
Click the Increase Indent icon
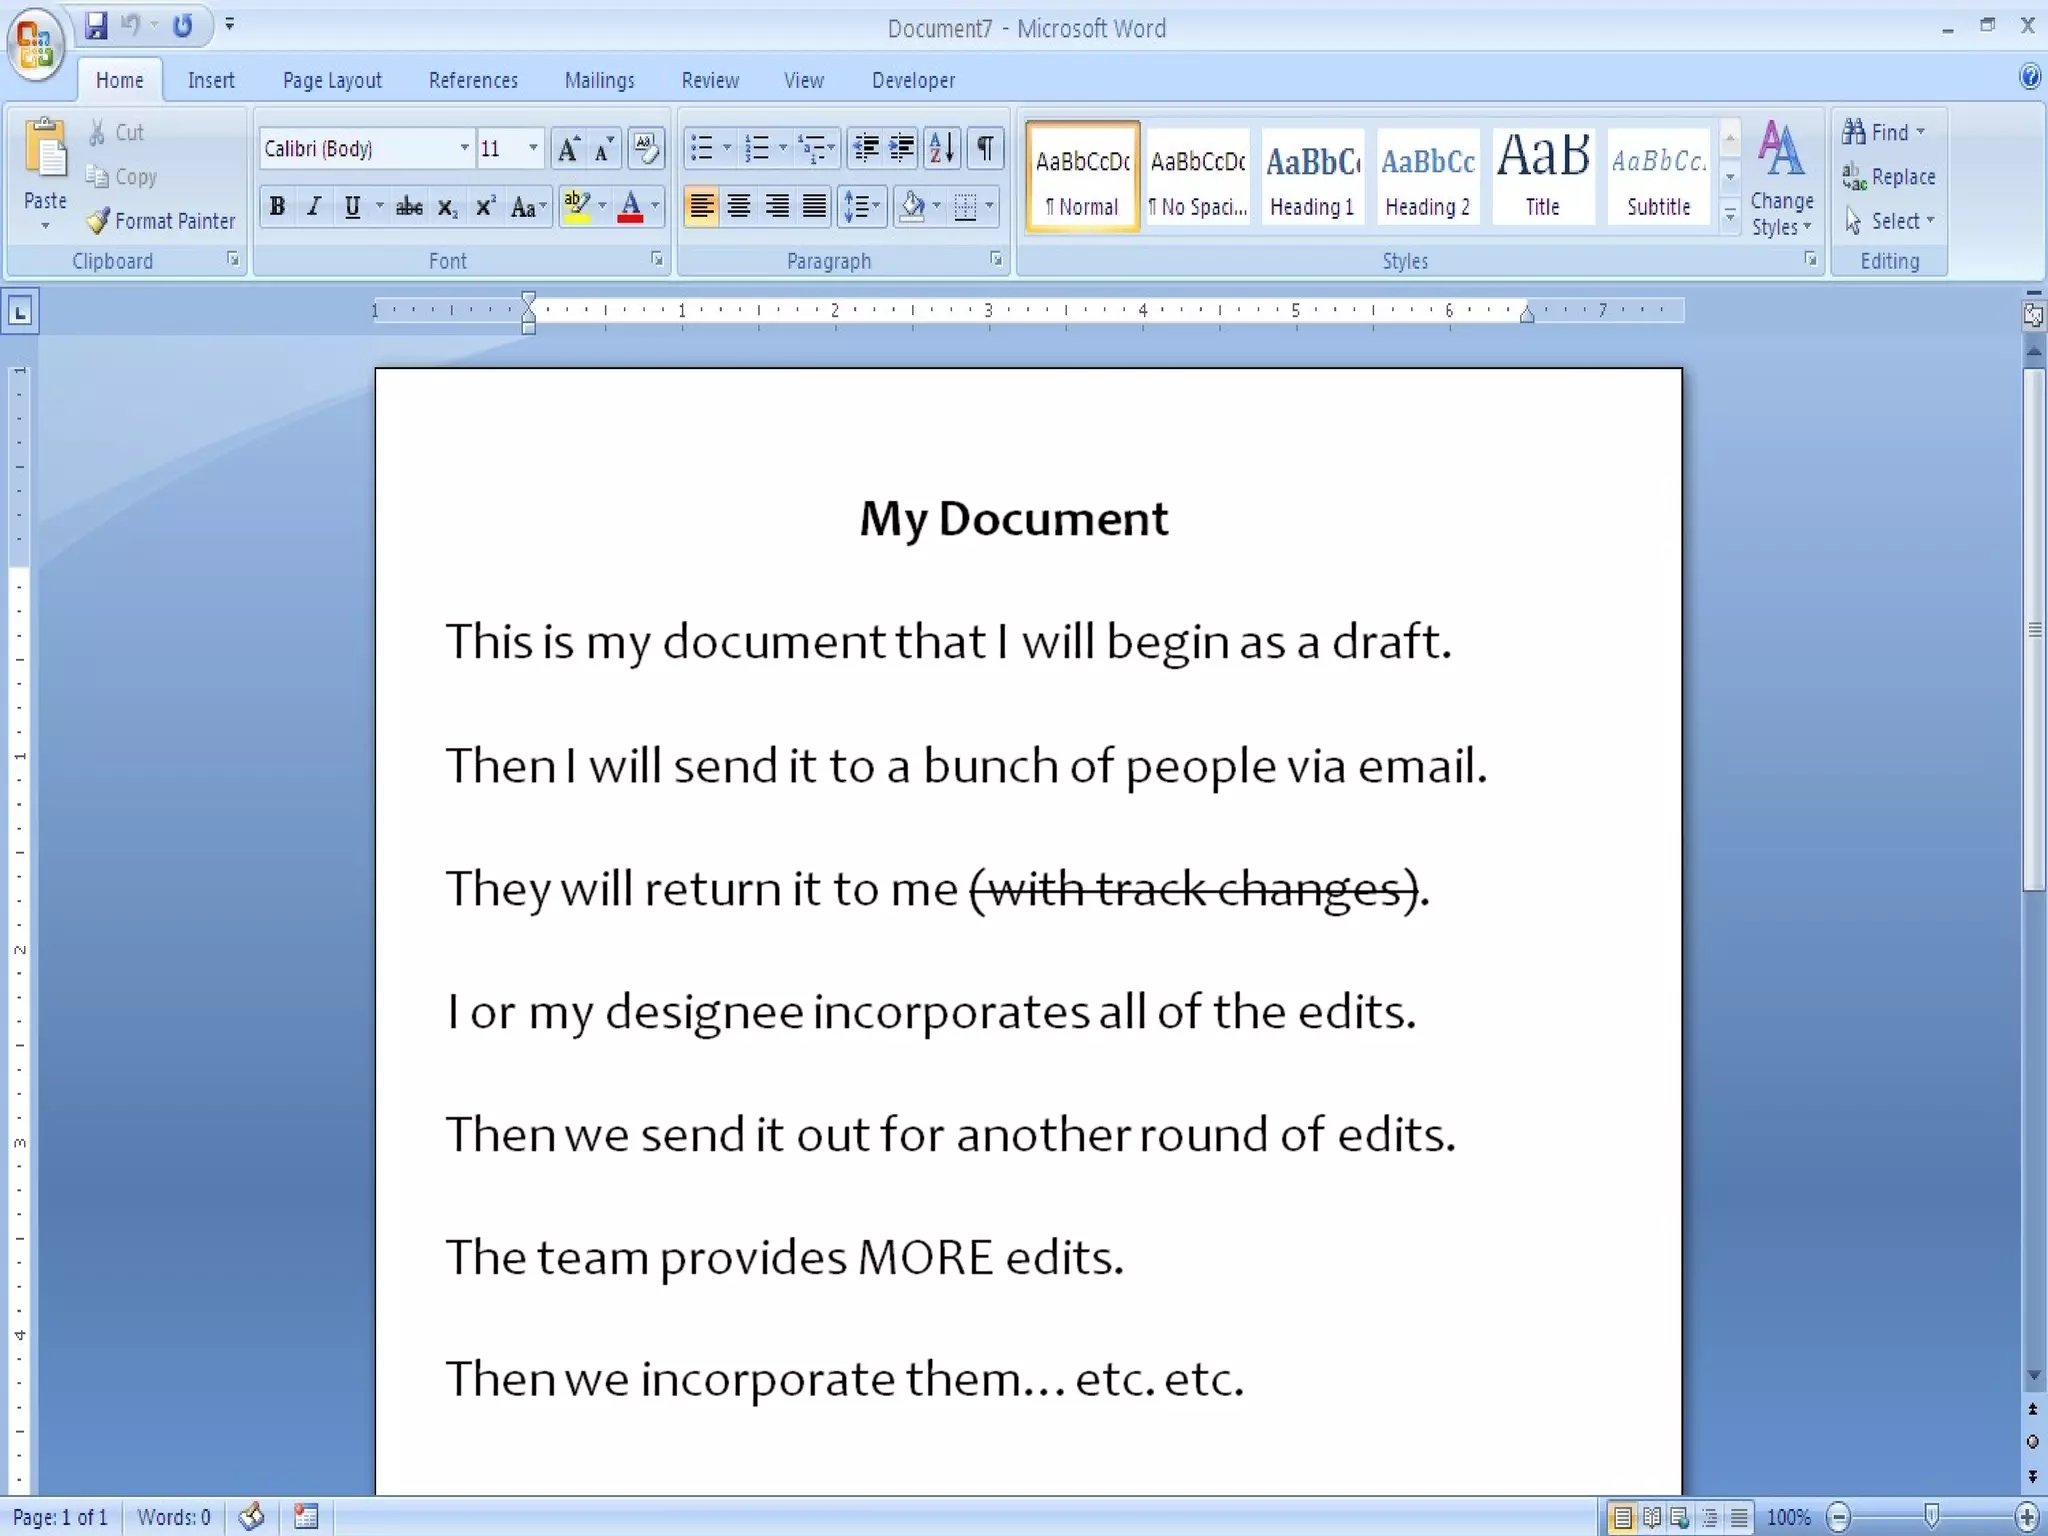pyautogui.click(x=902, y=149)
